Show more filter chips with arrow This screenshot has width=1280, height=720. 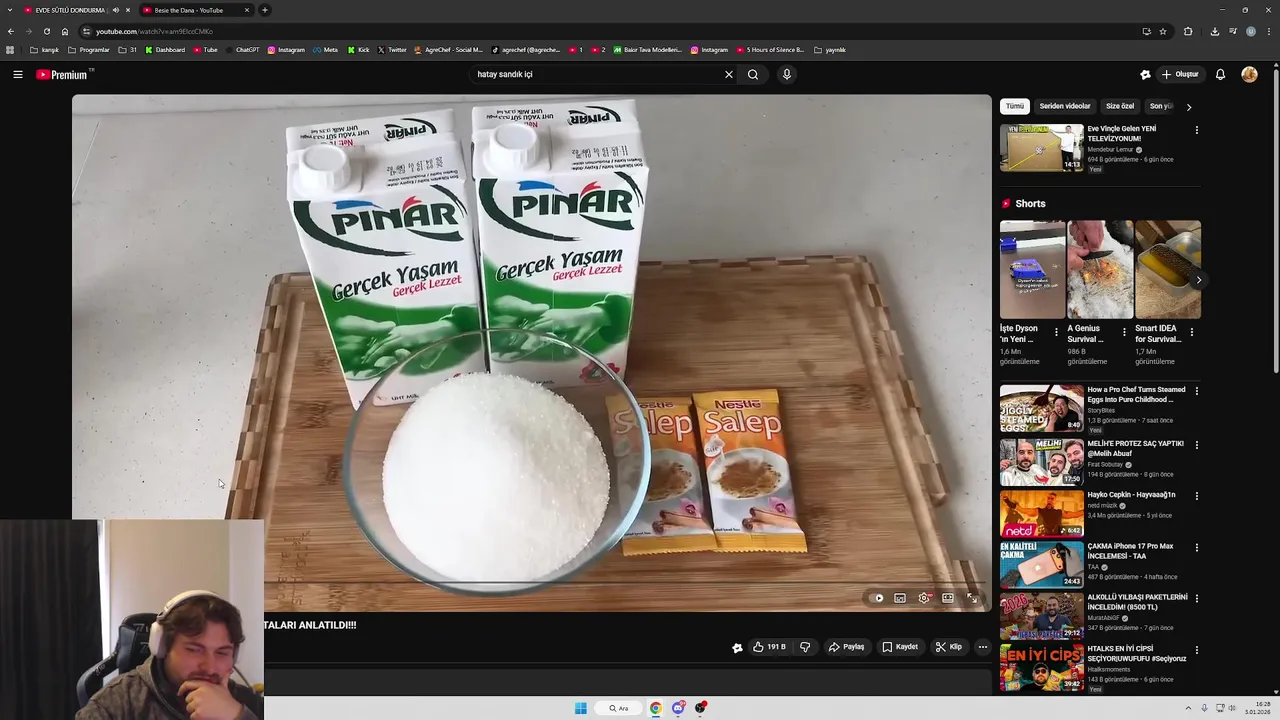[1188, 106]
